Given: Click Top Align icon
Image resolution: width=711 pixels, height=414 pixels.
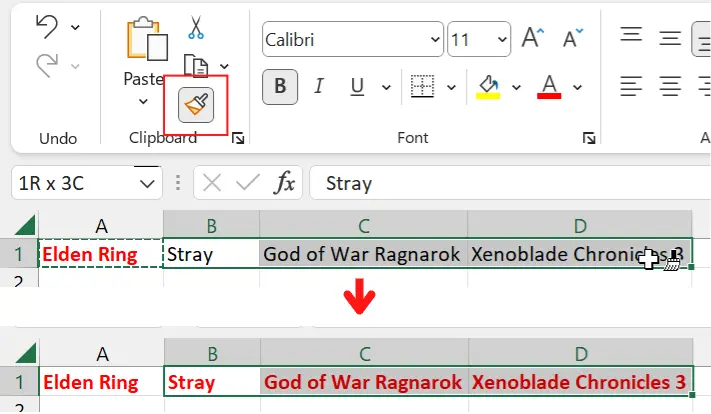Looking at the screenshot, I should point(631,35).
